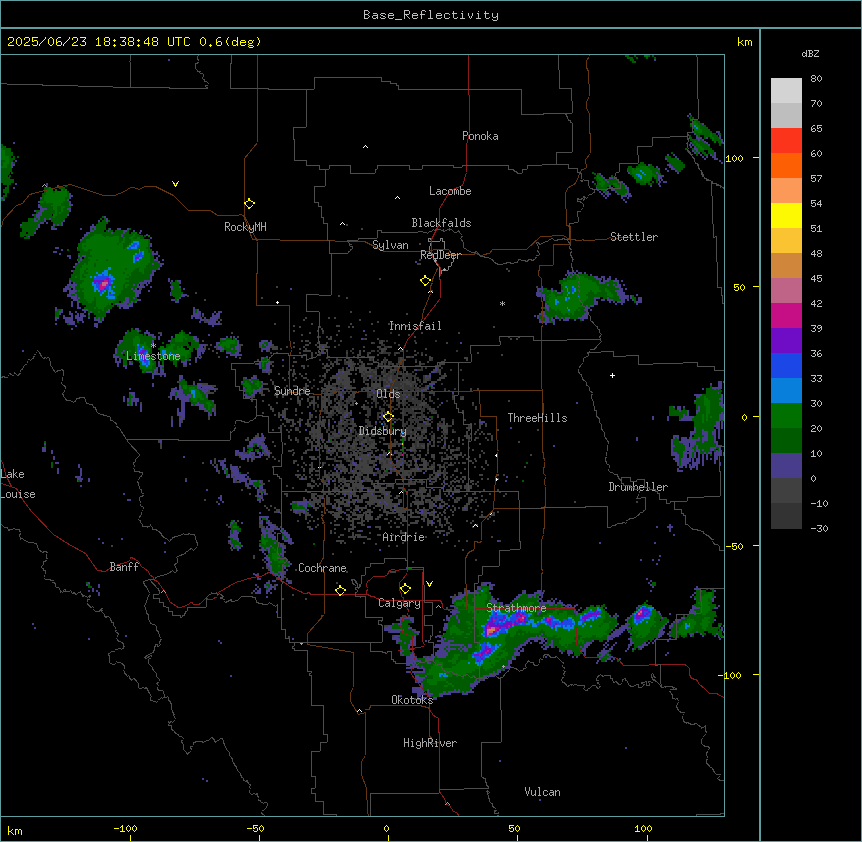Click the Innisfail city label
The height and width of the screenshot is (842, 862).
pyautogui.click(x=415, y=326)
